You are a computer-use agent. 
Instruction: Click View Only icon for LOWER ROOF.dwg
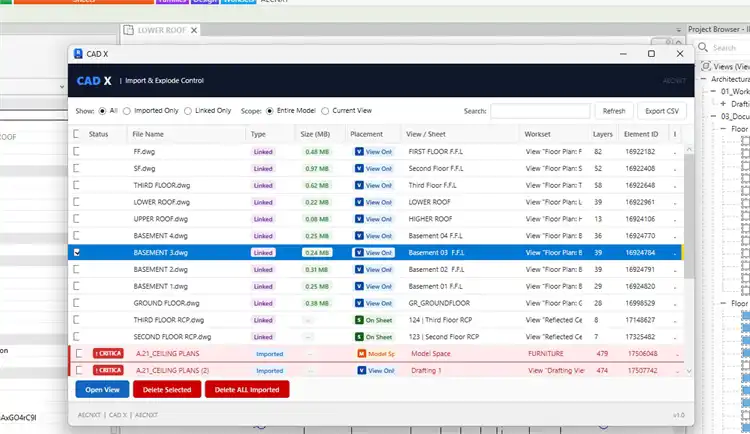[359, 202]
